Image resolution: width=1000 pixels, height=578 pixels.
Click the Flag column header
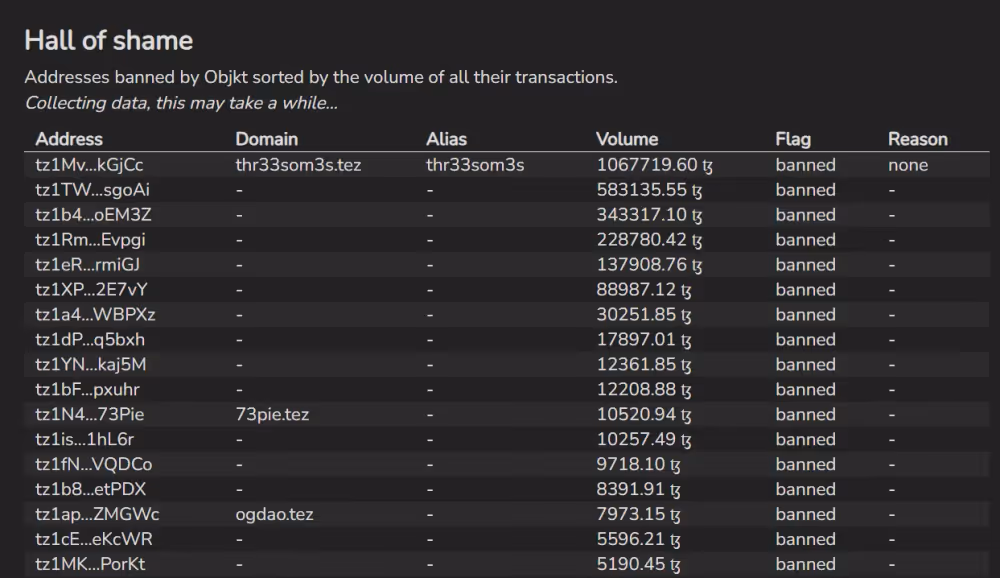tap(793, 139)
